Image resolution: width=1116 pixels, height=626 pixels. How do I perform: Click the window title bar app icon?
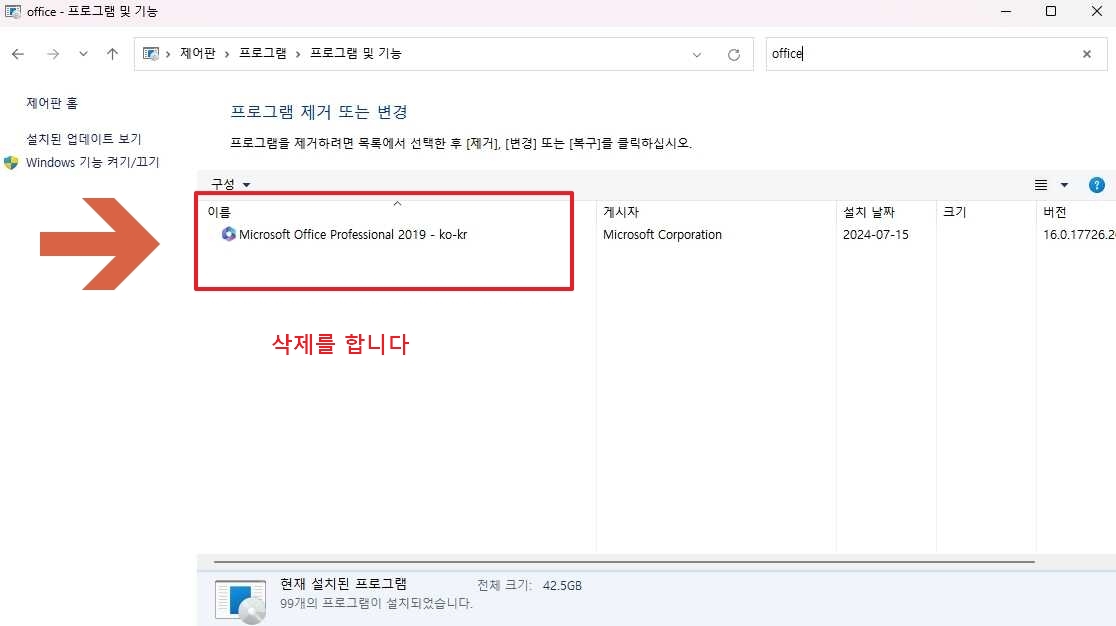13,11
